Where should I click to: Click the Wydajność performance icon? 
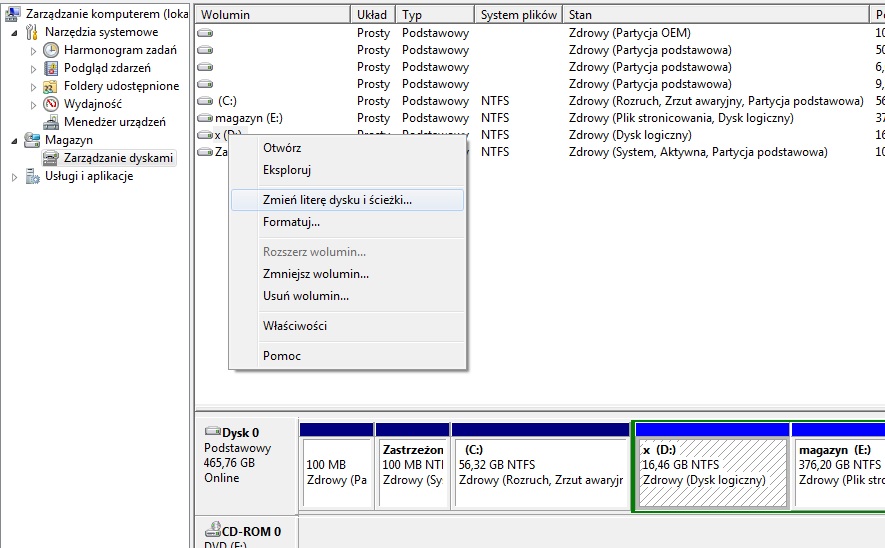(51, 104)
